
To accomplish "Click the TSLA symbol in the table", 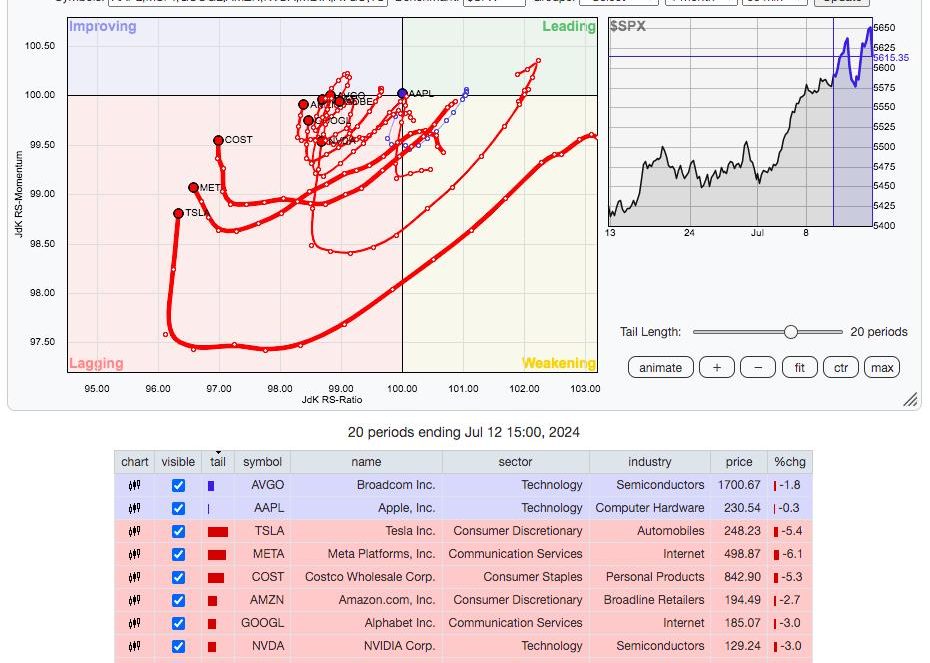I will point(269,531).
